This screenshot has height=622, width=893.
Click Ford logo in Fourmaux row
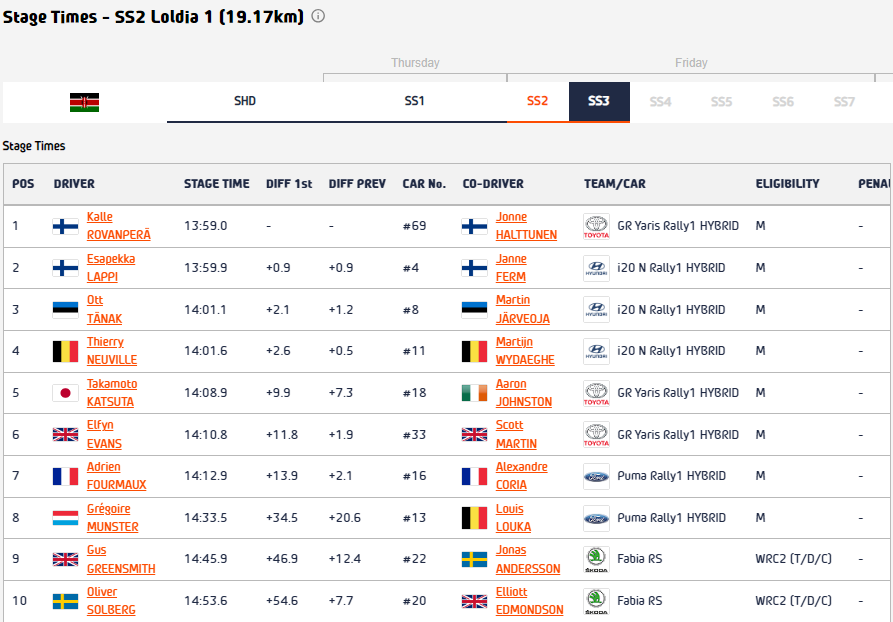pyautogui.click(x=596, y=476)
